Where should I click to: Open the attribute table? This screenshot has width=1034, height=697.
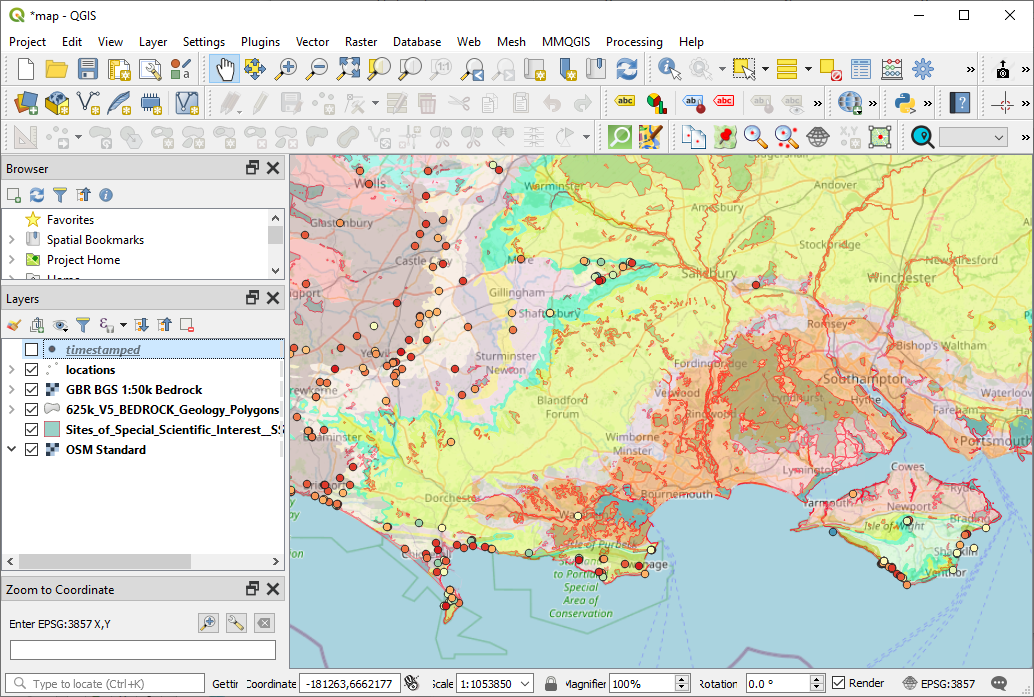coord(861,69)
